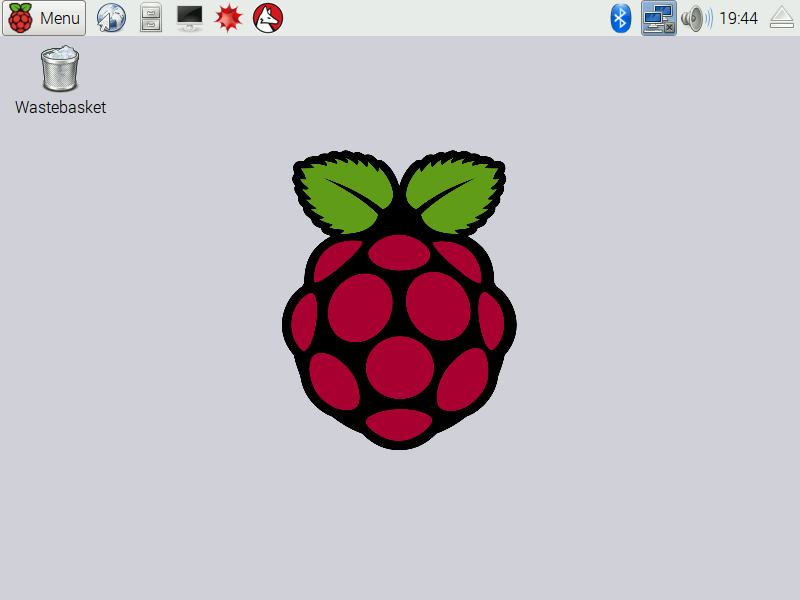The height and width of the screenshot is (600, 800).
Task: Open the Bluetooth tray icon
Action: tap(620, 18)
